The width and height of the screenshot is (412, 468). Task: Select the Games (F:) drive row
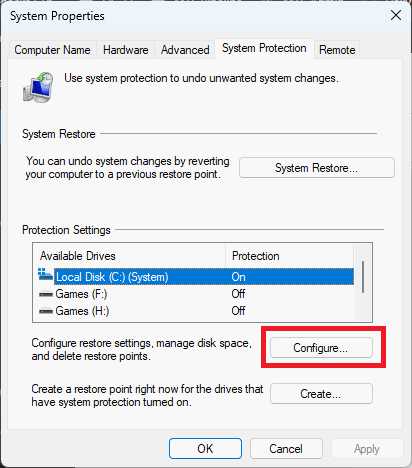196,294
